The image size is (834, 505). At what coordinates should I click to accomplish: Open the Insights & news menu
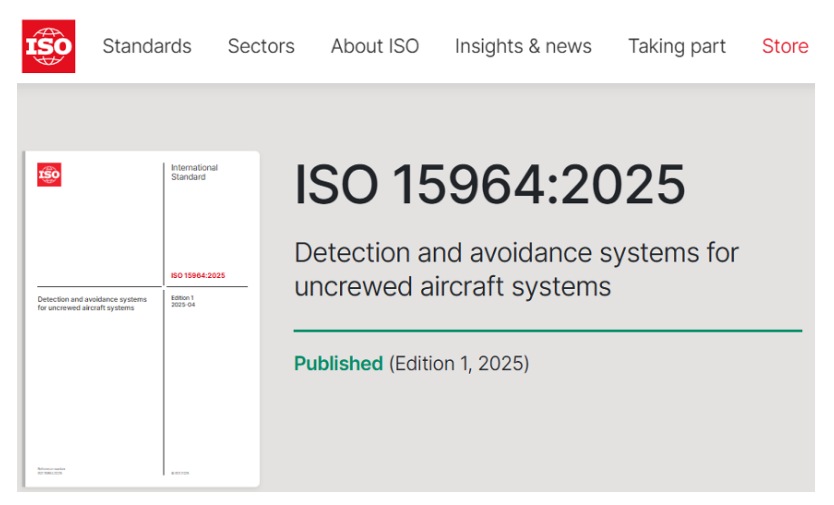(x=523, y=46)
